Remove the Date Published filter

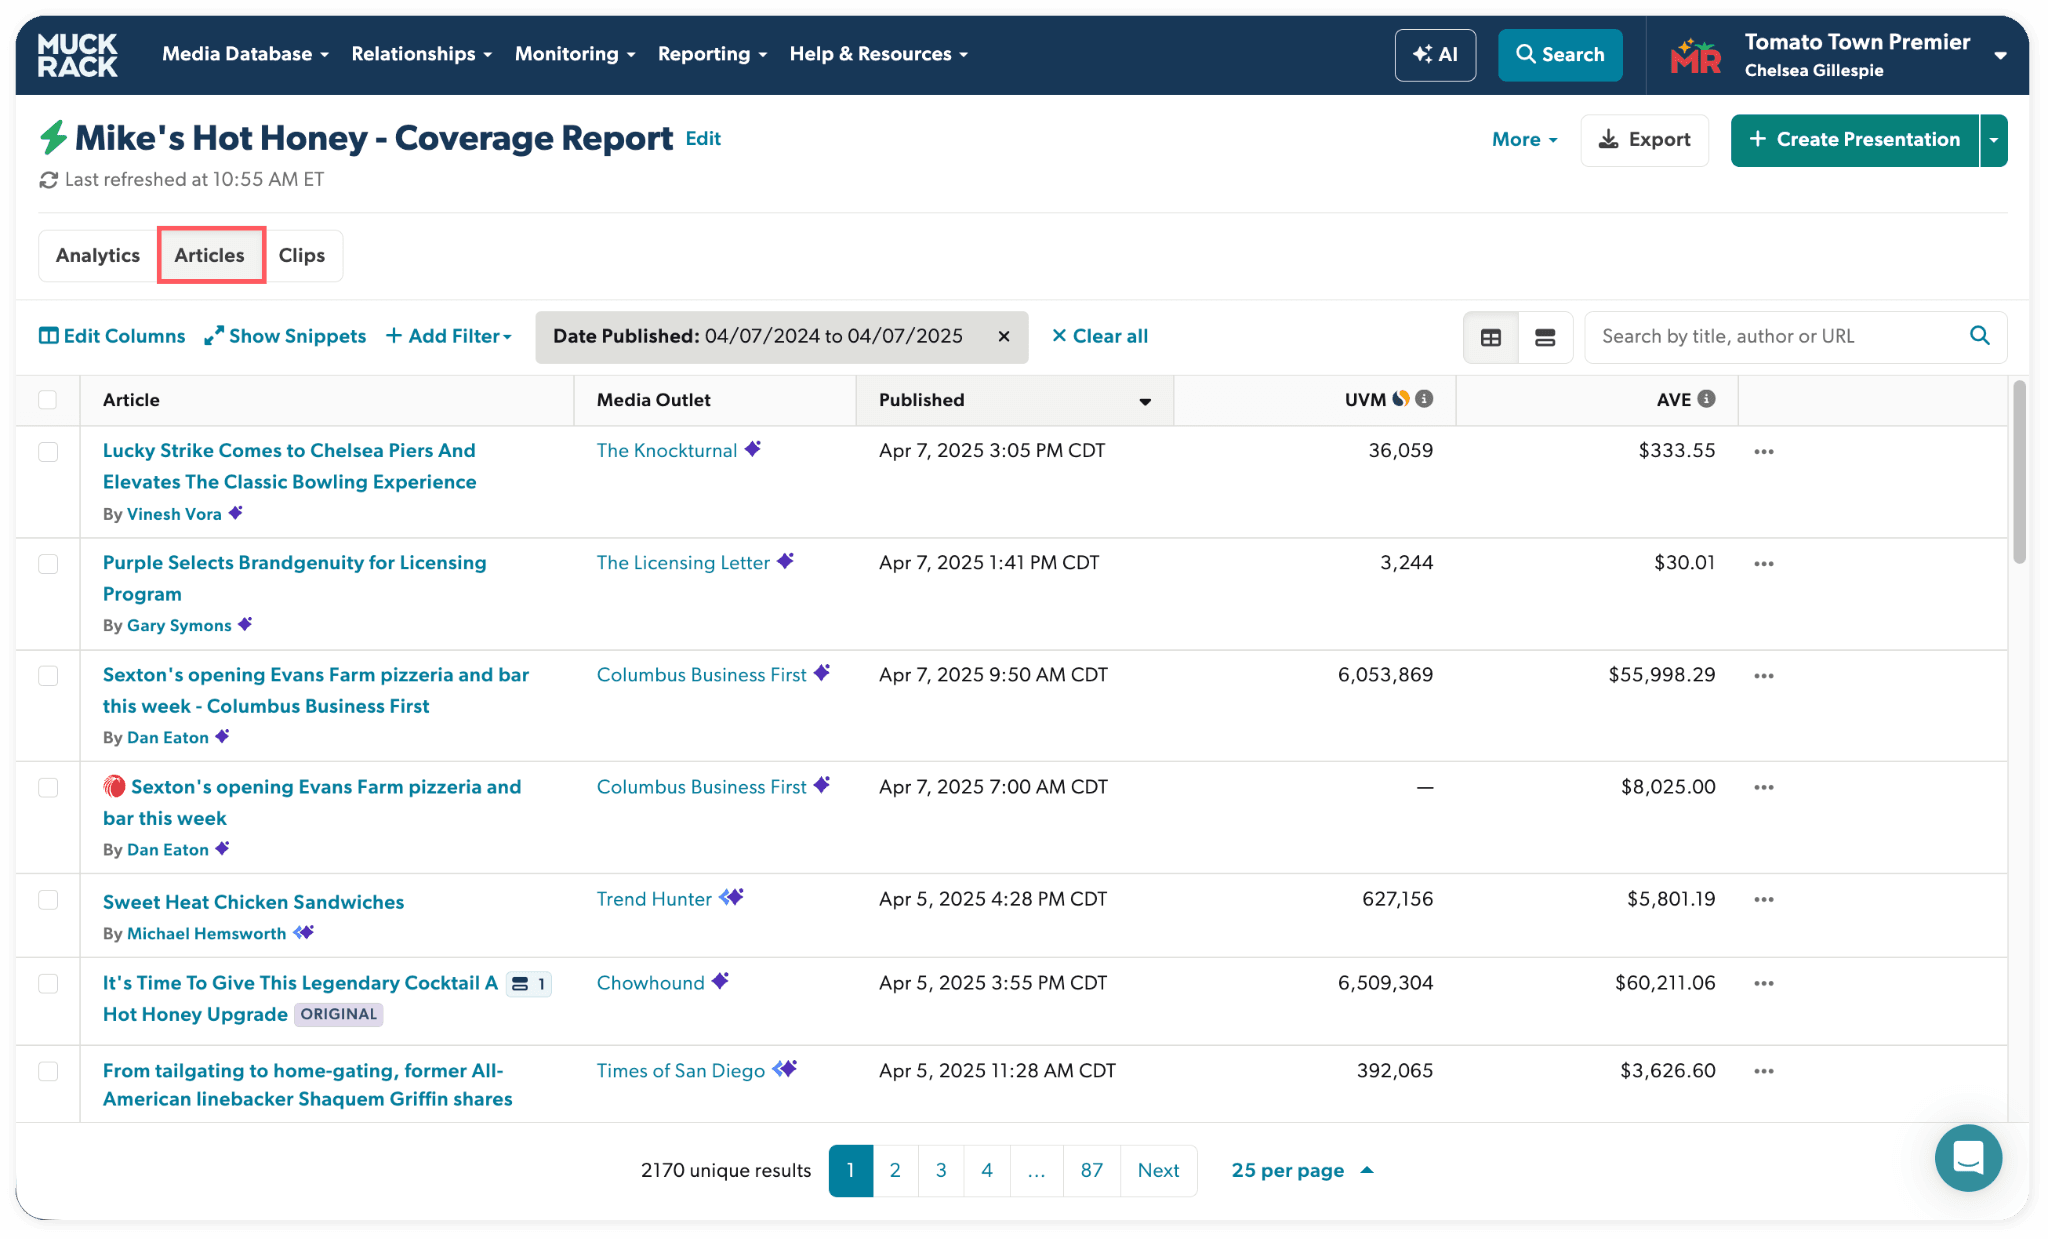tap(1004, 337)
